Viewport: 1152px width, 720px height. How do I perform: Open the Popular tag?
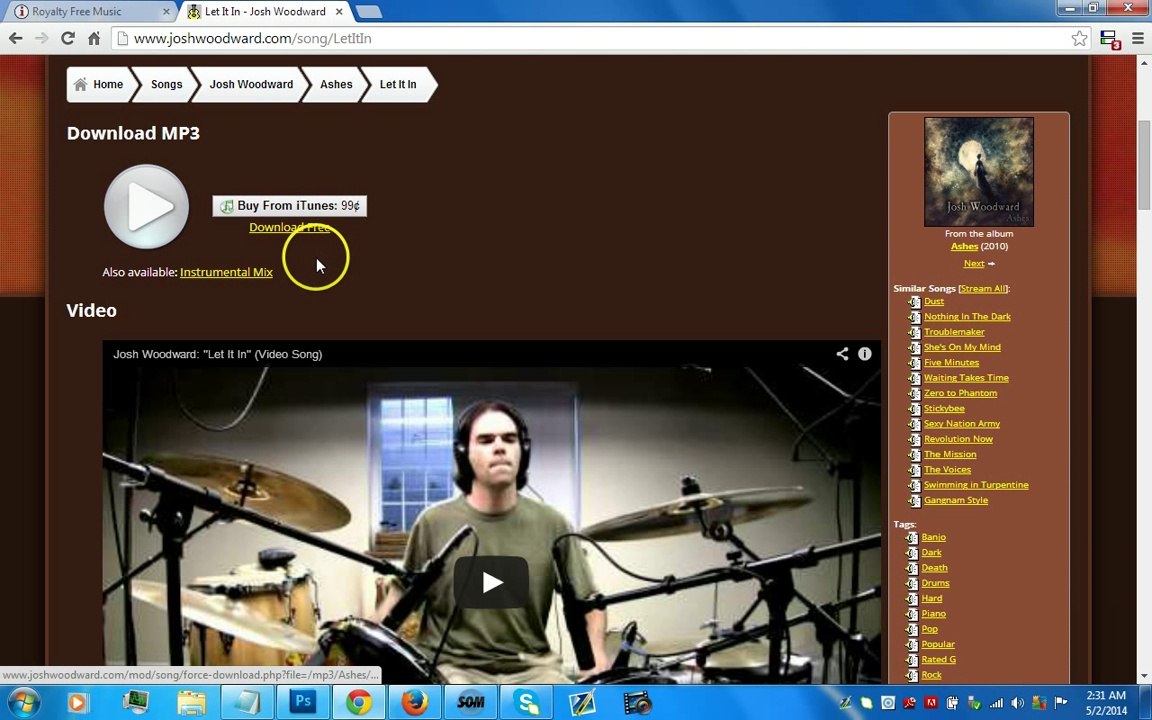coord(937,644)
